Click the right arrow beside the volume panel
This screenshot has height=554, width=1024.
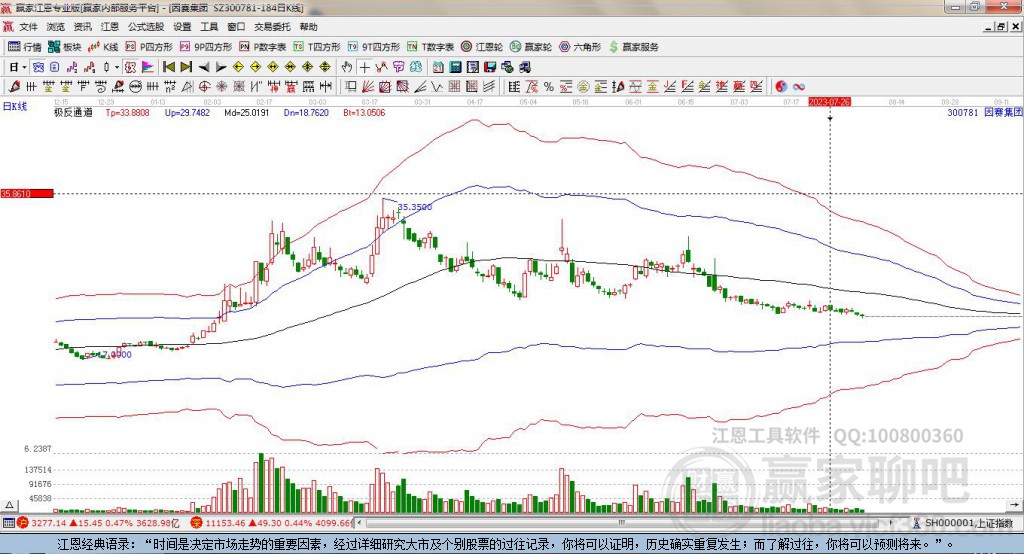1014,505
